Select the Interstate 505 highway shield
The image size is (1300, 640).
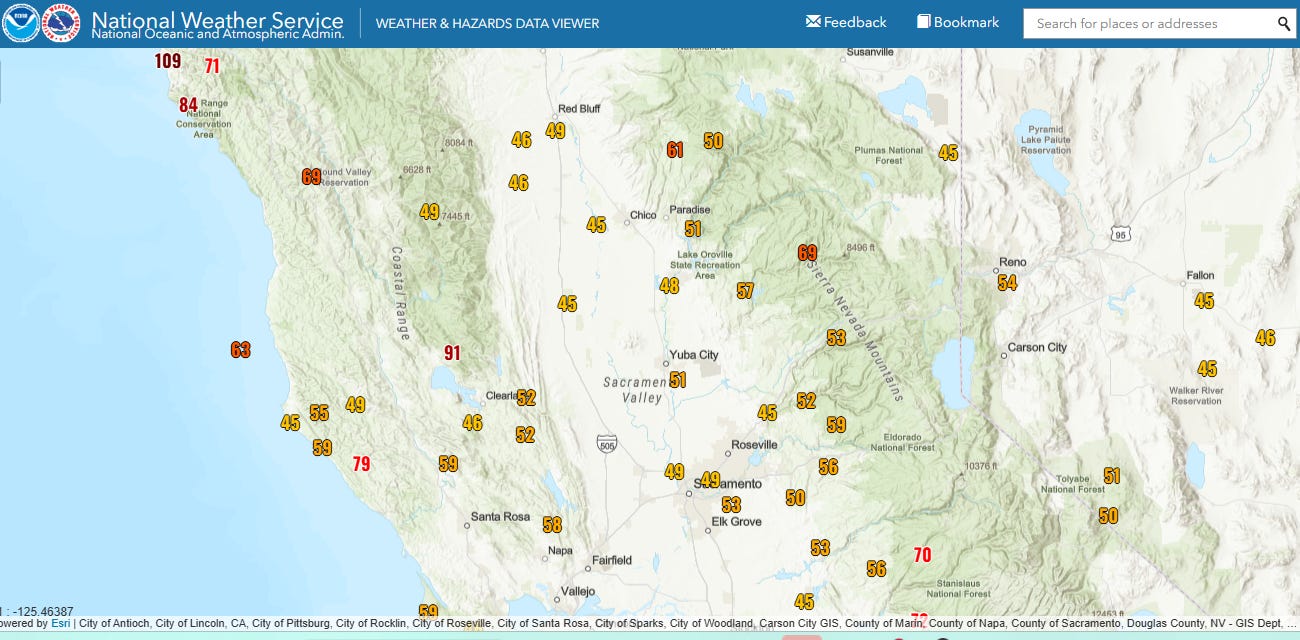point(605,441)
